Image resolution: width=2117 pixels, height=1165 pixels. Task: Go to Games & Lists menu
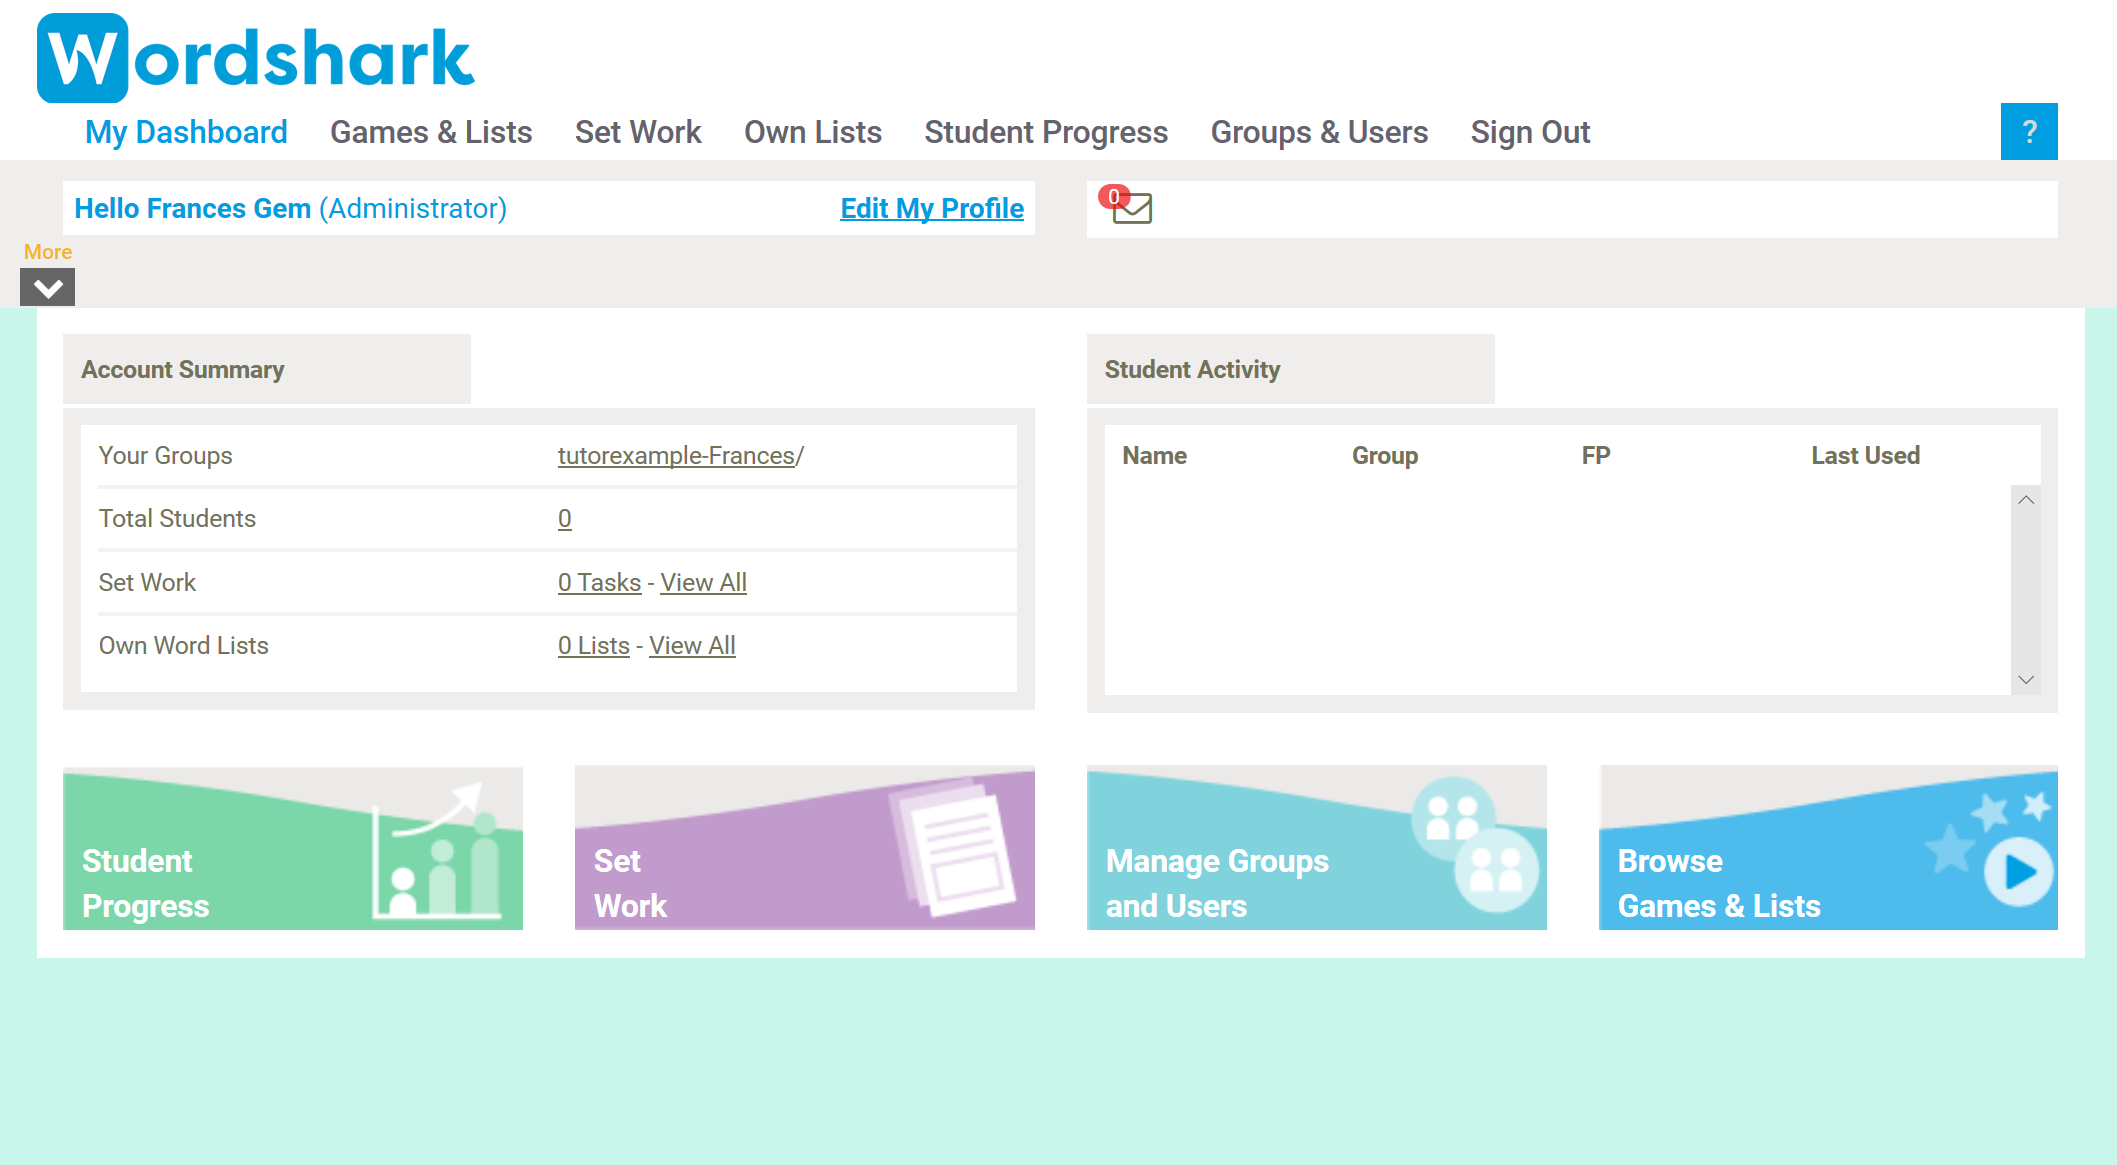point(430,132)
